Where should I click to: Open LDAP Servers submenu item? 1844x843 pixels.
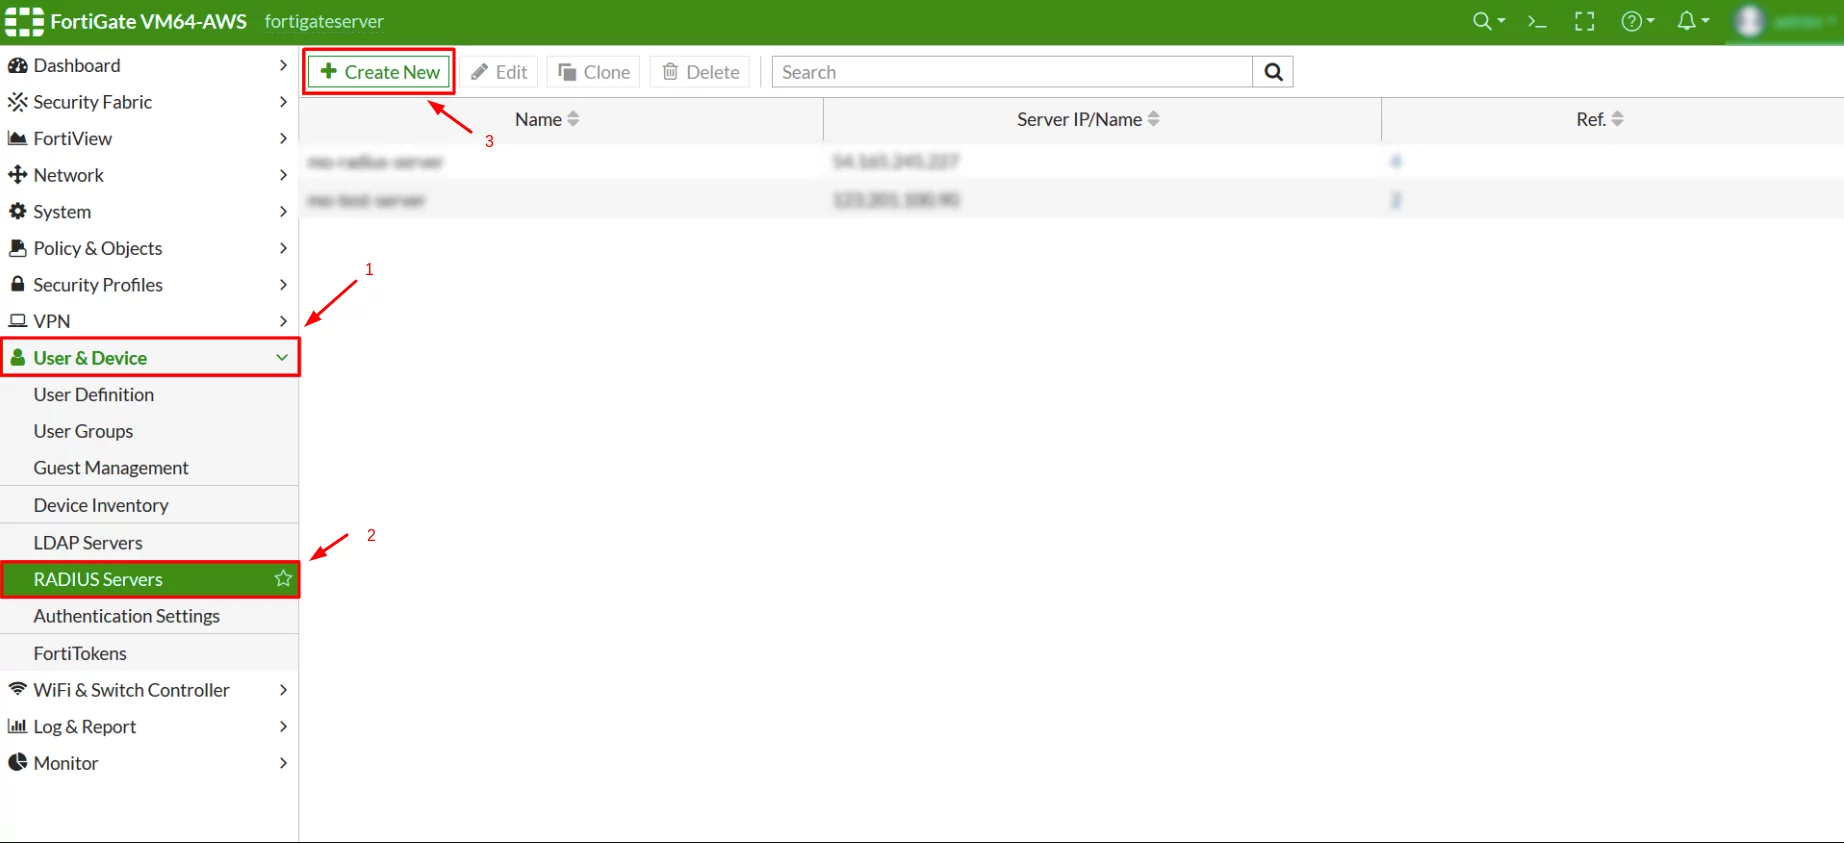[149, 542]
